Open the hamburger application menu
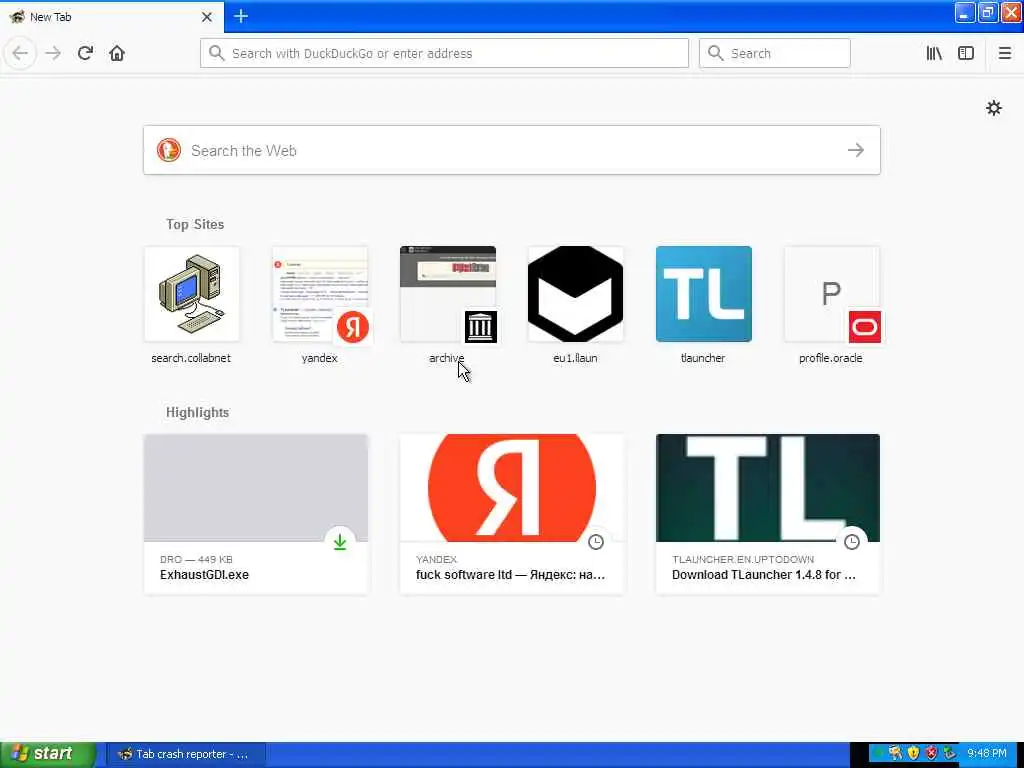Screen dimensions: 1024x768 coord(1005,53)
